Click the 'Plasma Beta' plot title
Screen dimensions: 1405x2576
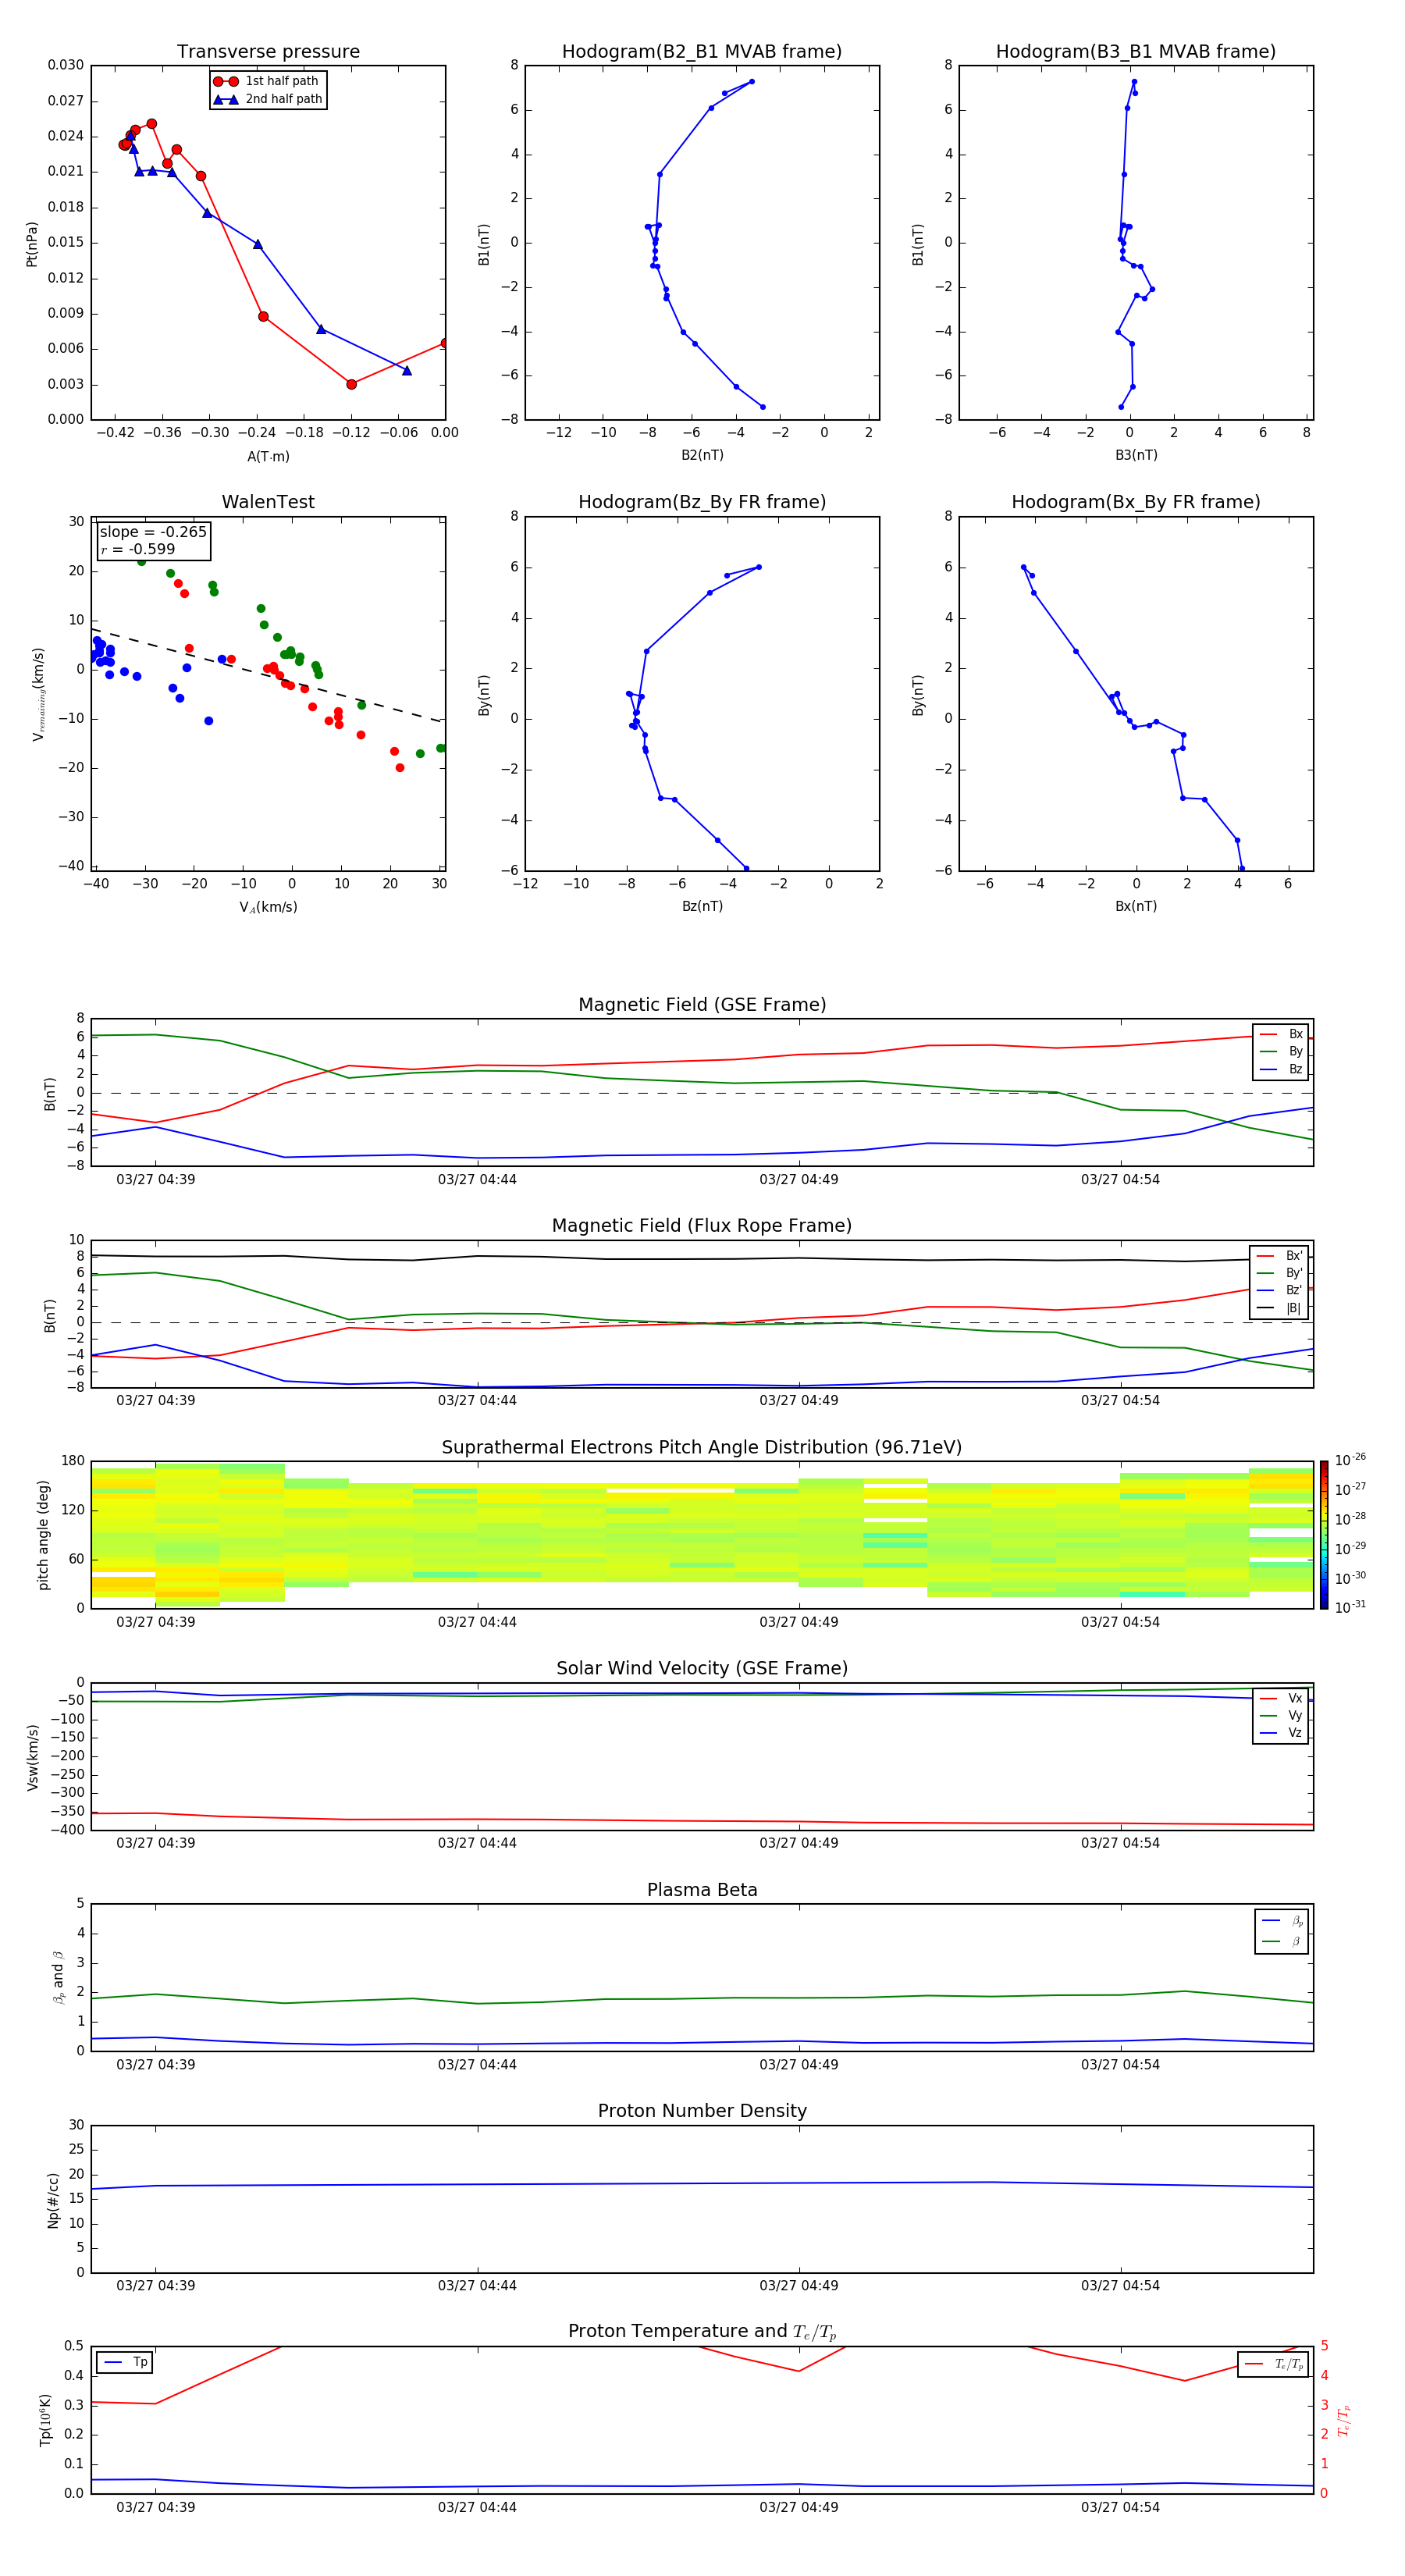pyautogui.click(x=702, y=1890)
